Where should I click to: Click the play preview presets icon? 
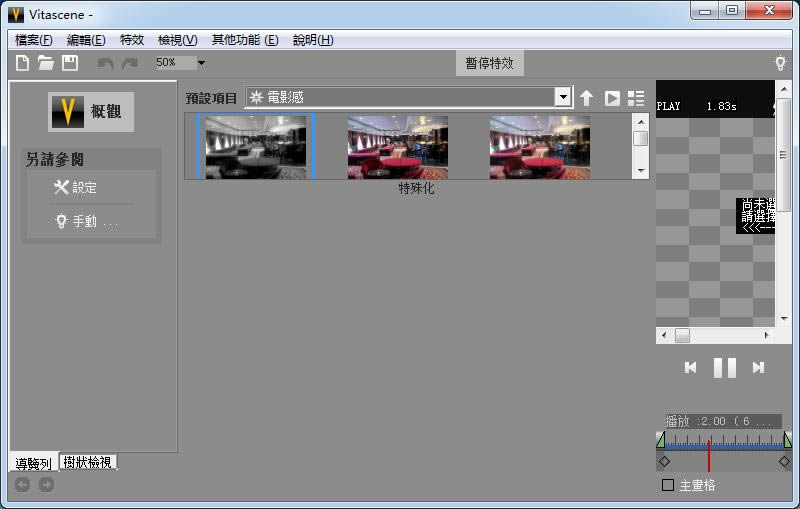coord(612,98)
